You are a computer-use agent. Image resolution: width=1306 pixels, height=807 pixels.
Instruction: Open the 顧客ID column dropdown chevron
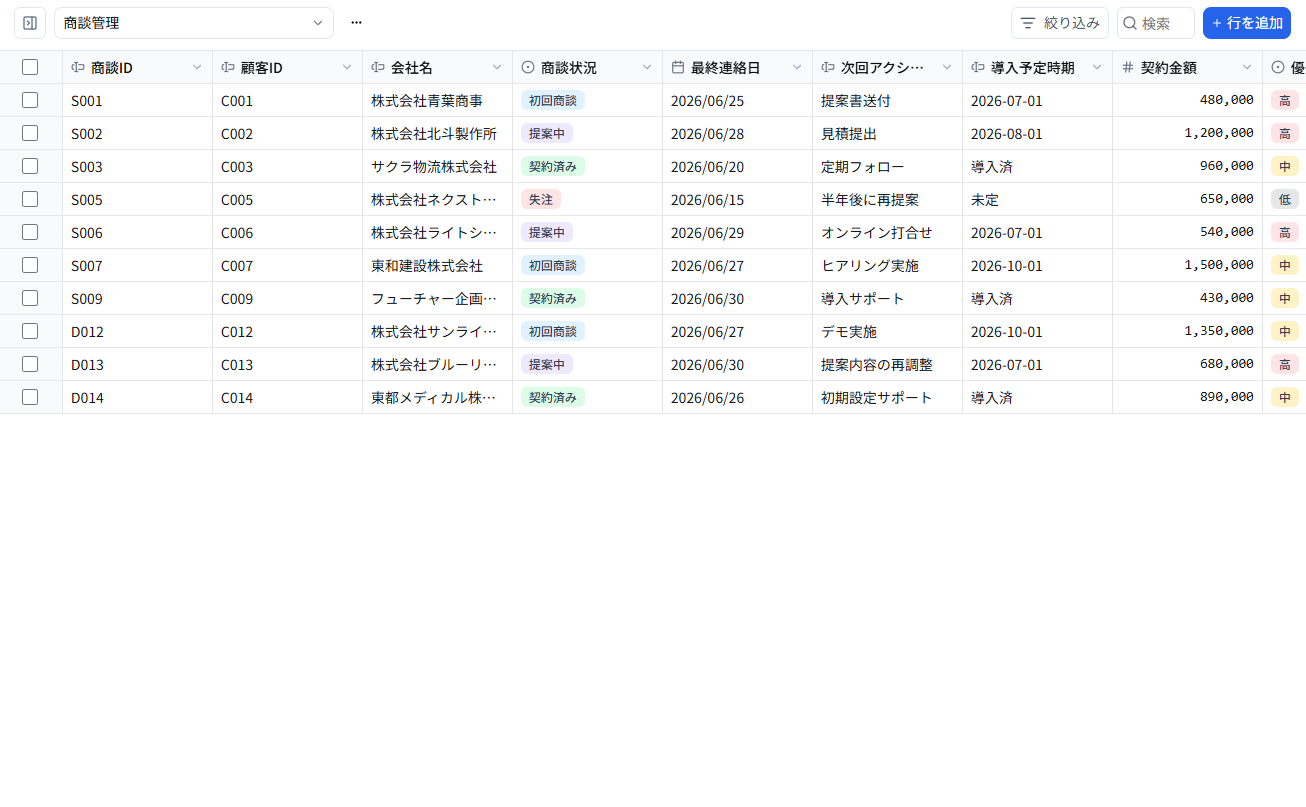[347, 67]
